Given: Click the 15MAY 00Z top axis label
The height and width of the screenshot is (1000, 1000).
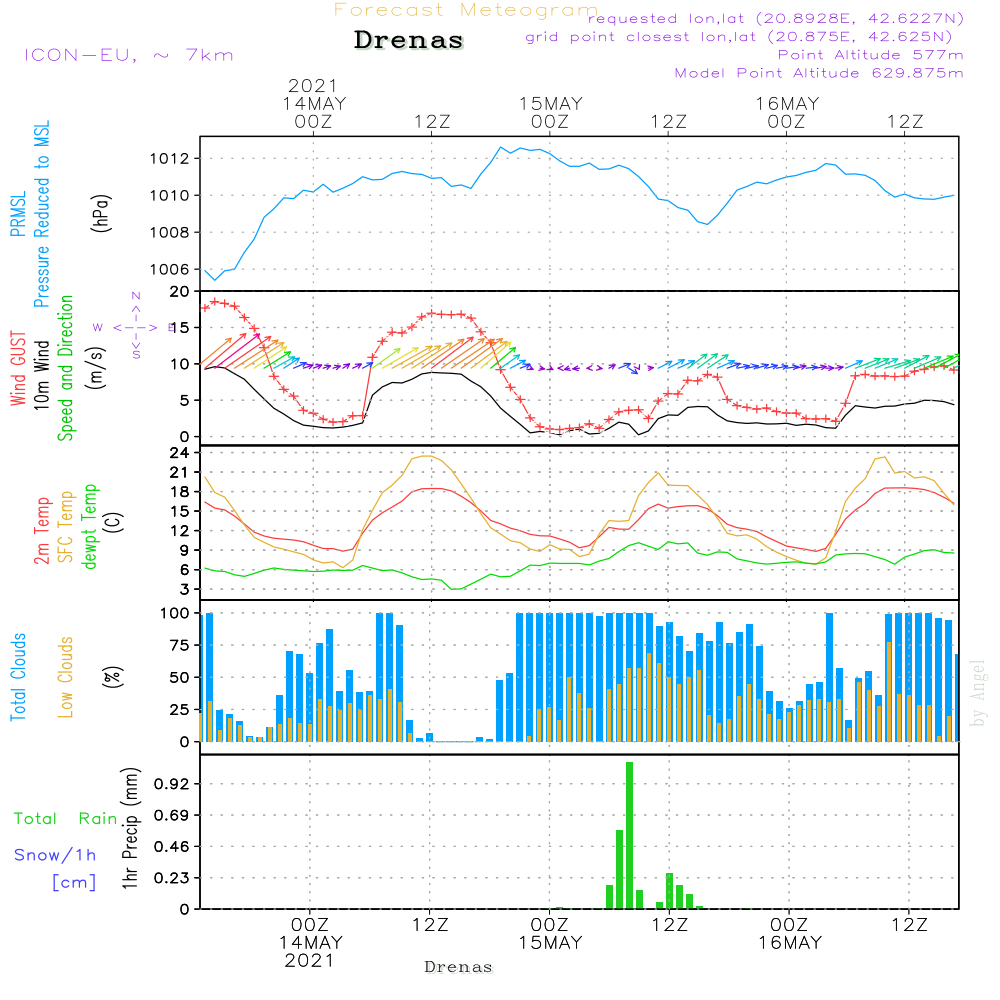Looking at the screenshot, I should click(x=550, y=113).
